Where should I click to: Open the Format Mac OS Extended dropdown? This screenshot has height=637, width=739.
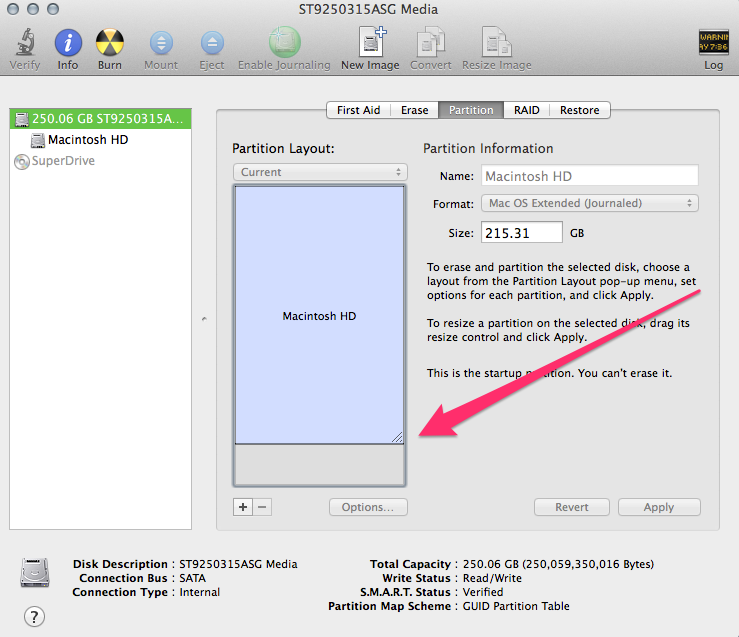coord(590,203)
